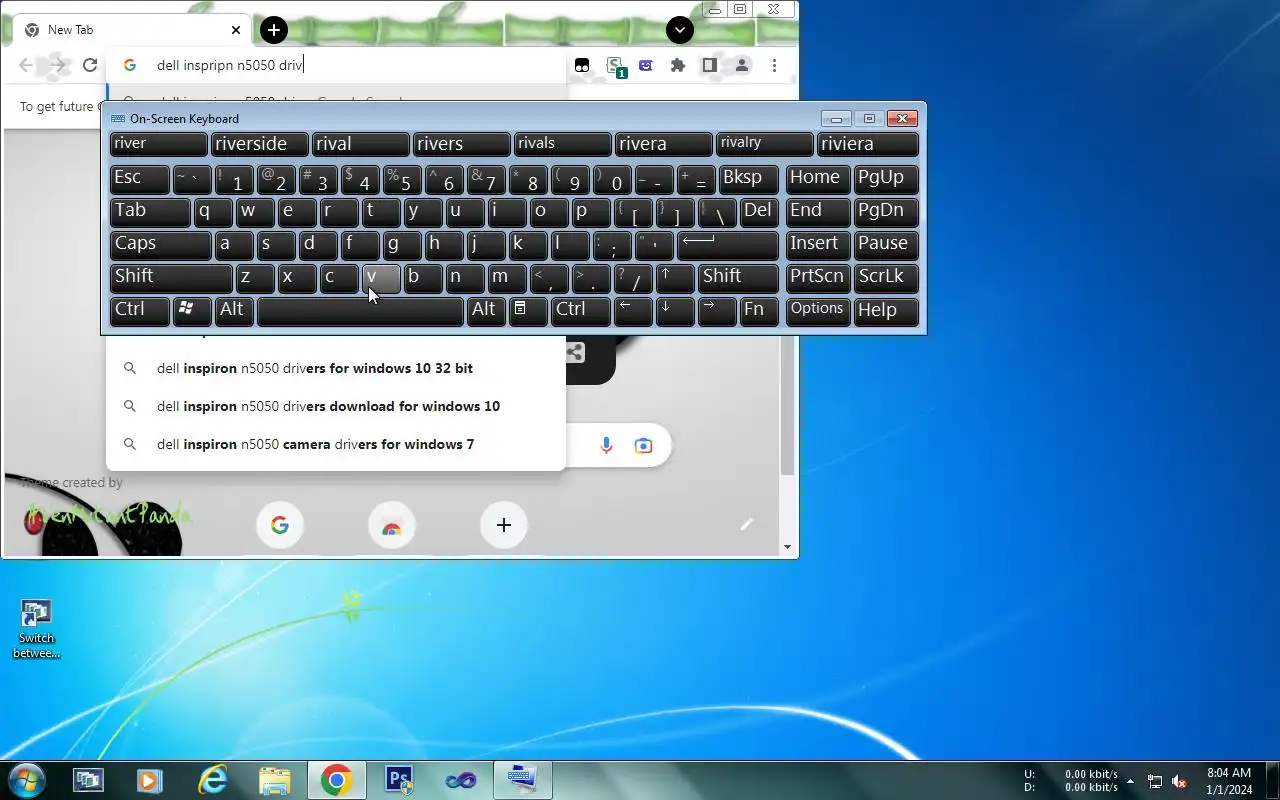Choose the 'rival' word prediction
1280x800 pixels.
pos(360,144)
